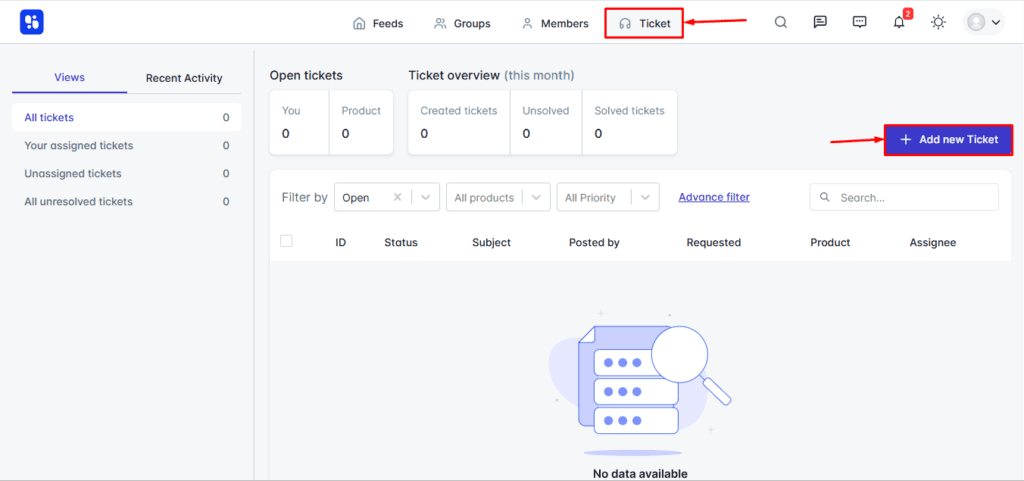Open the Members navigation item
Viewport: 1024px width, 481px height.
click(555, 23)
